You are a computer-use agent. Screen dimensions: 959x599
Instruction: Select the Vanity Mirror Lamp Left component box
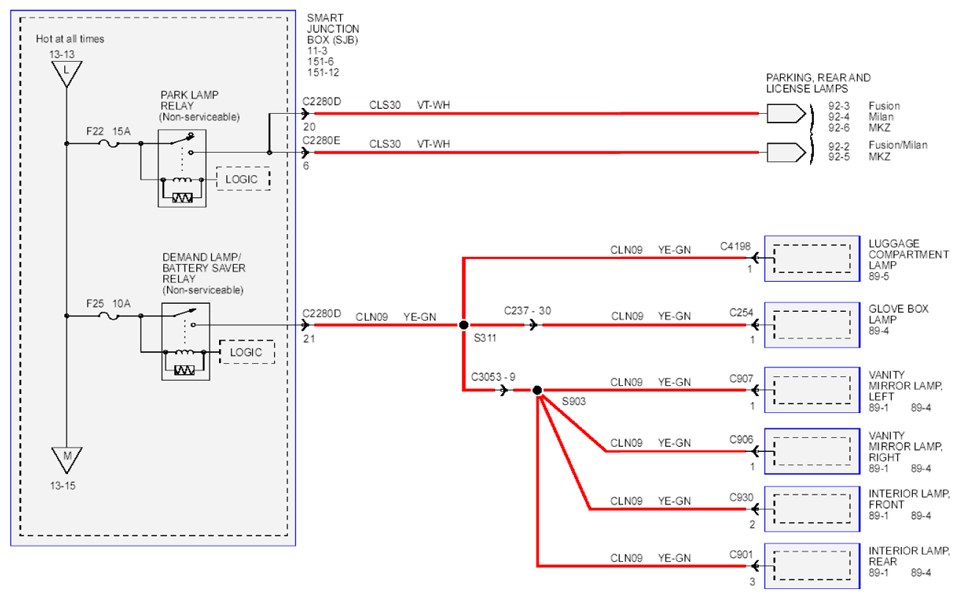pyautogui.click(x=812, y=390)
